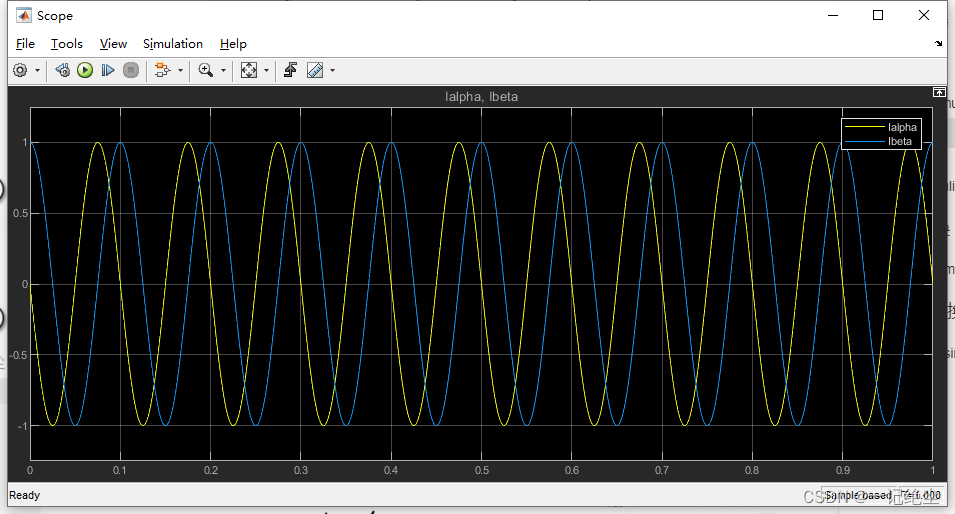Viewport: 955px width, 514px height.
Task: Click the Cursor Measurements ruler icon
Action: pyautogui.click(x=315, y=71)
